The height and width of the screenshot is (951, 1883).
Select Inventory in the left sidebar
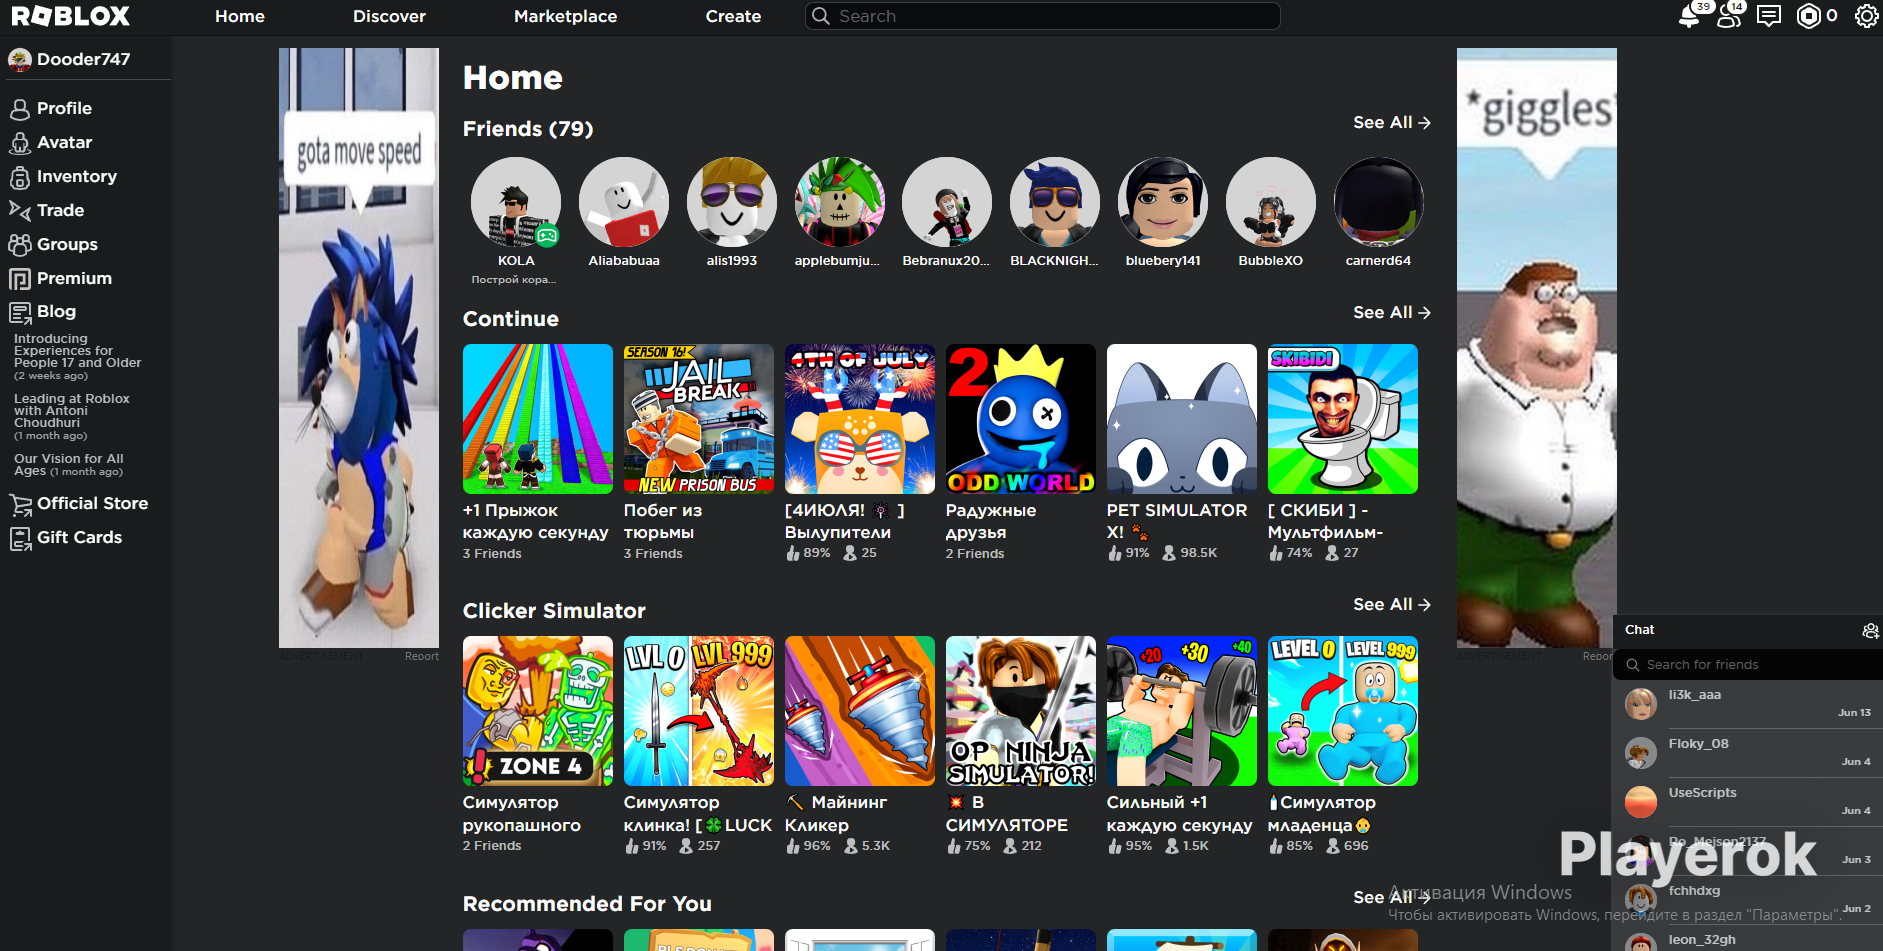pyautogui.click(x=77, y=177)
